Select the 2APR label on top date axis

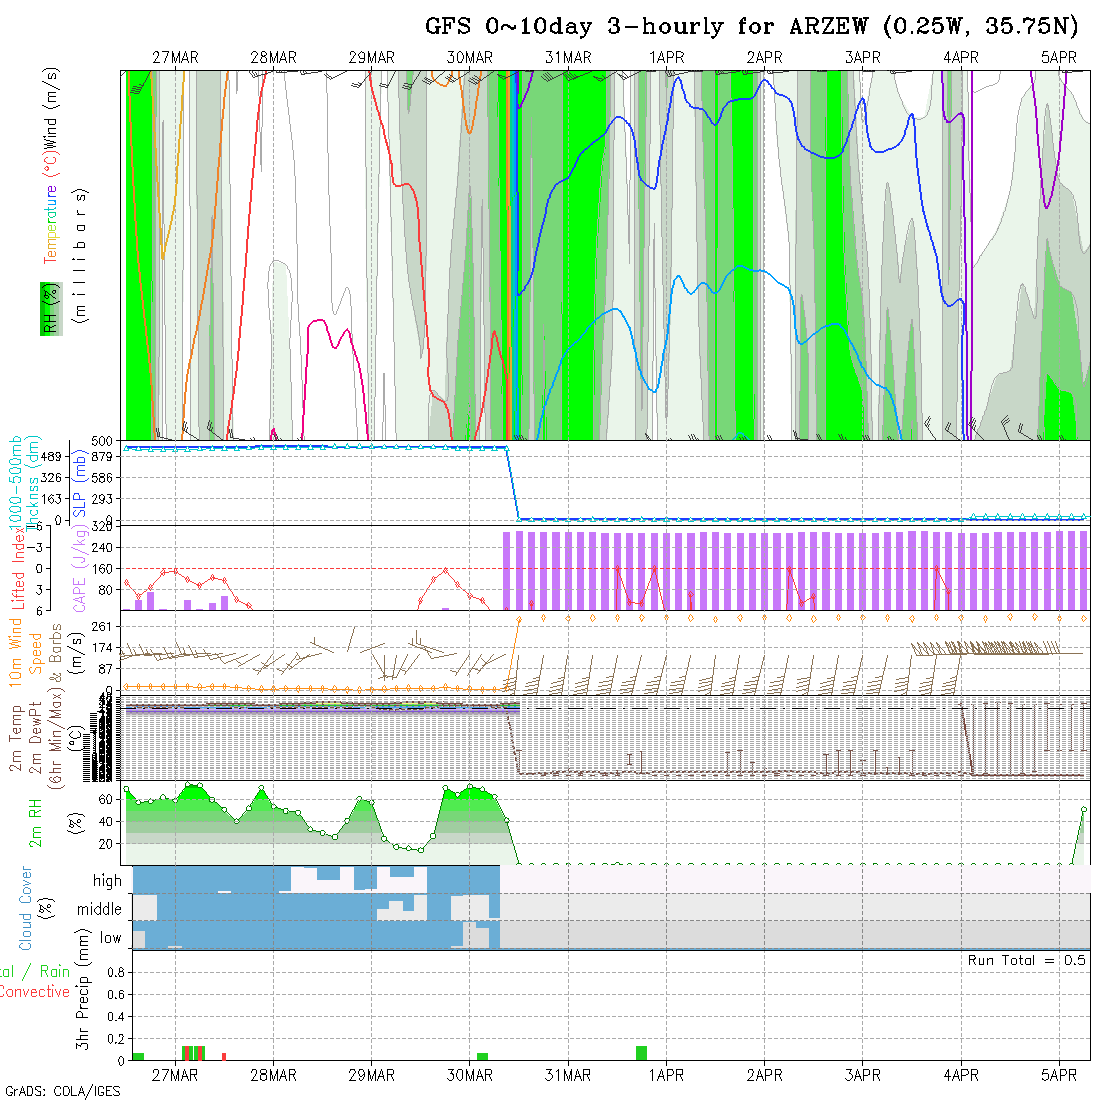pos(764,58)
